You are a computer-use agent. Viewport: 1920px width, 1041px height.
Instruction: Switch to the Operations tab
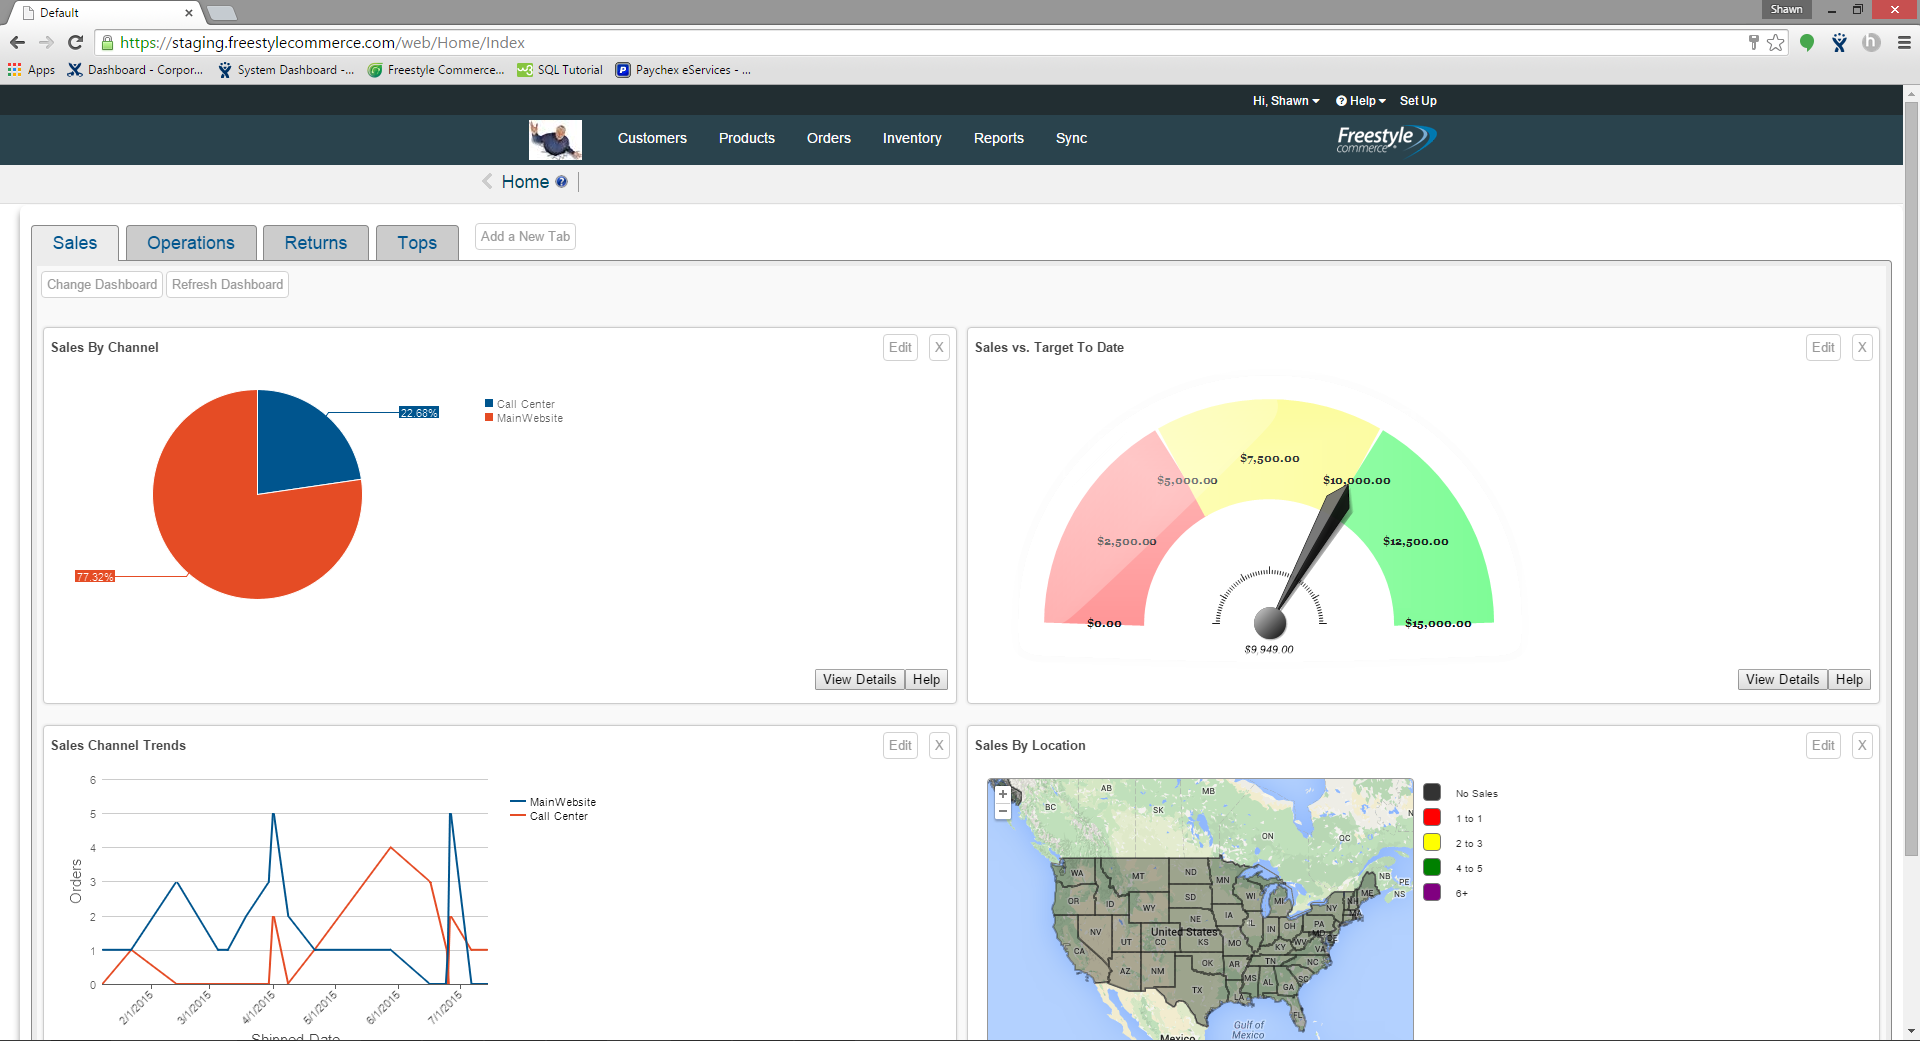point(190,242)
